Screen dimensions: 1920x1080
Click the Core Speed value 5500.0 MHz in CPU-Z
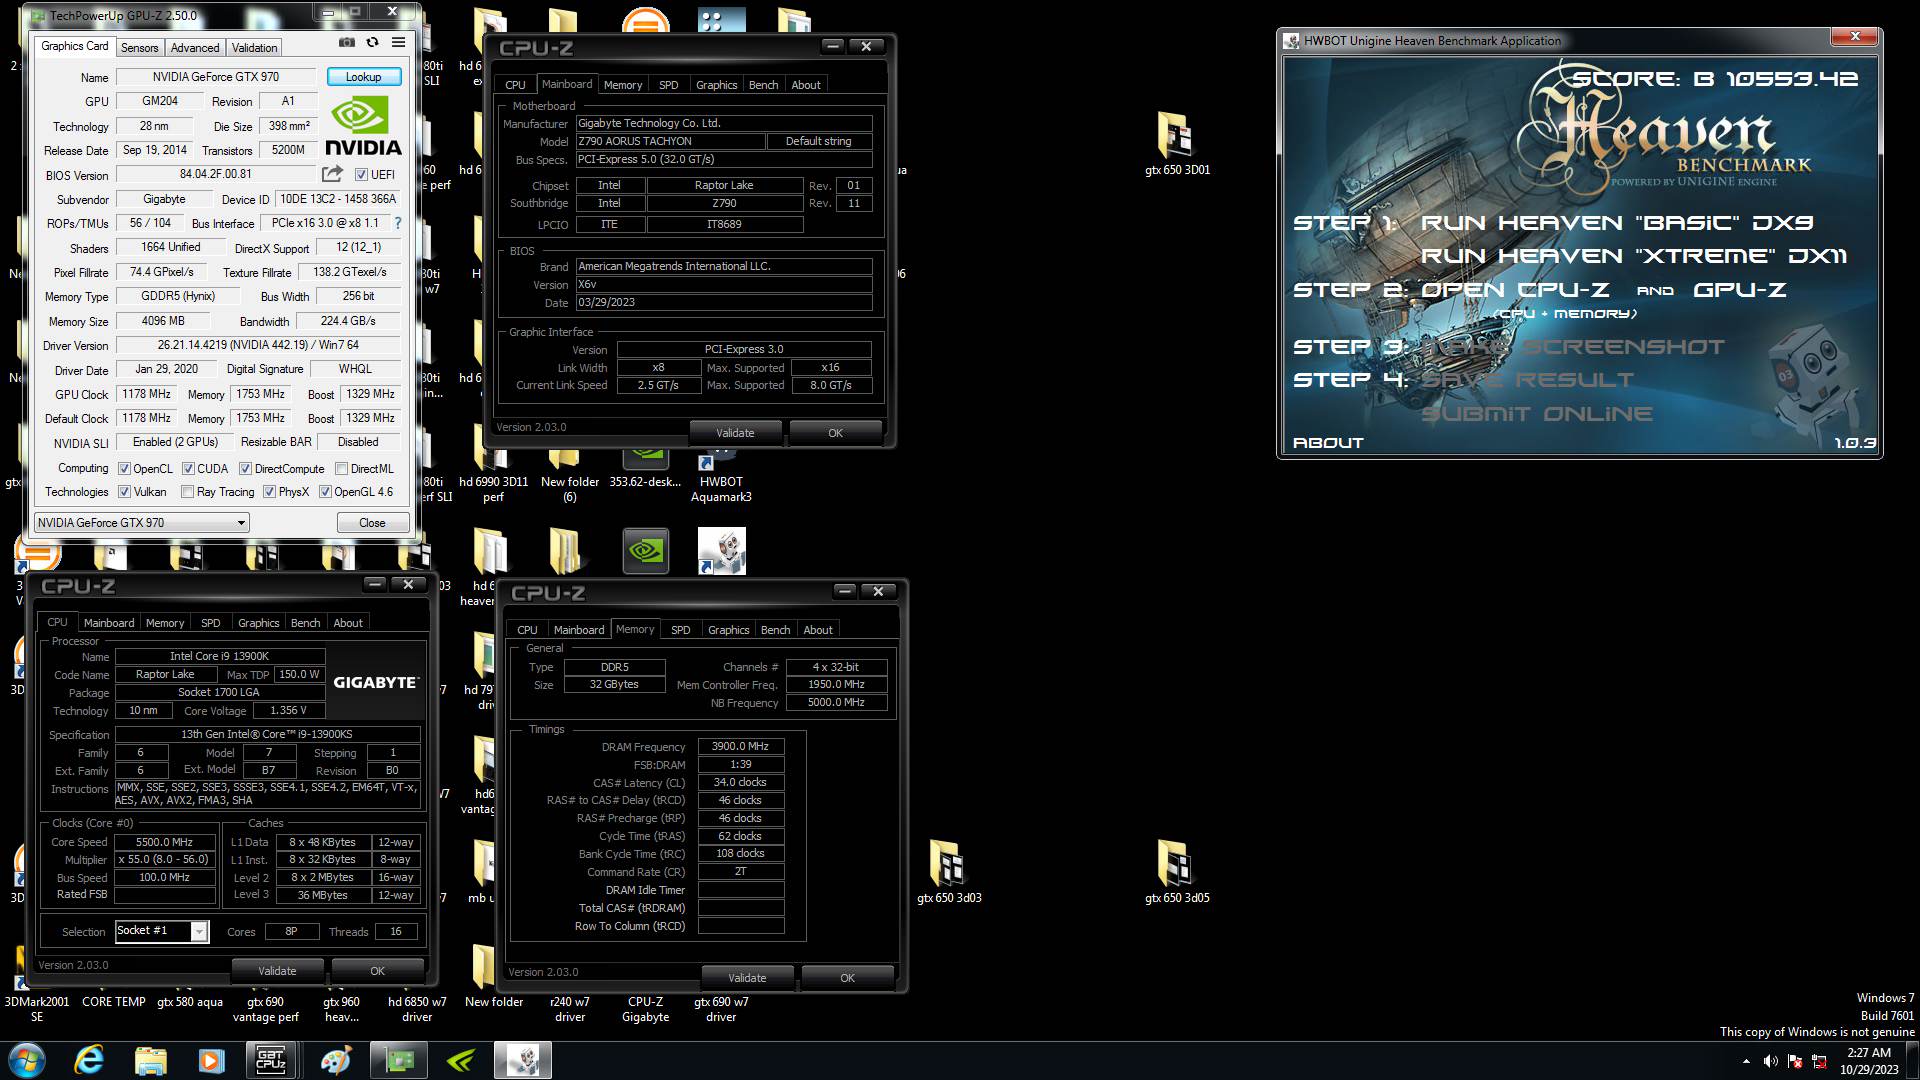[x=165, y=842]
